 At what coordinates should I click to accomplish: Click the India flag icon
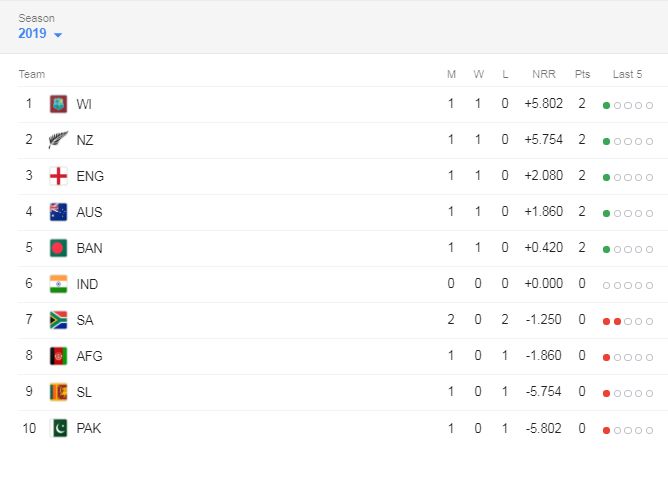tap(58, 284)
